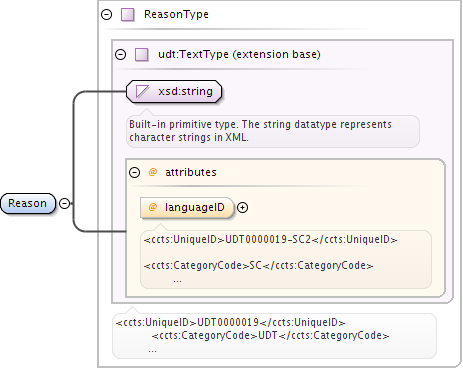This screenshot has height=369, width=463.
Task: Click the ReasonType title label
Action: click(176, 14)
